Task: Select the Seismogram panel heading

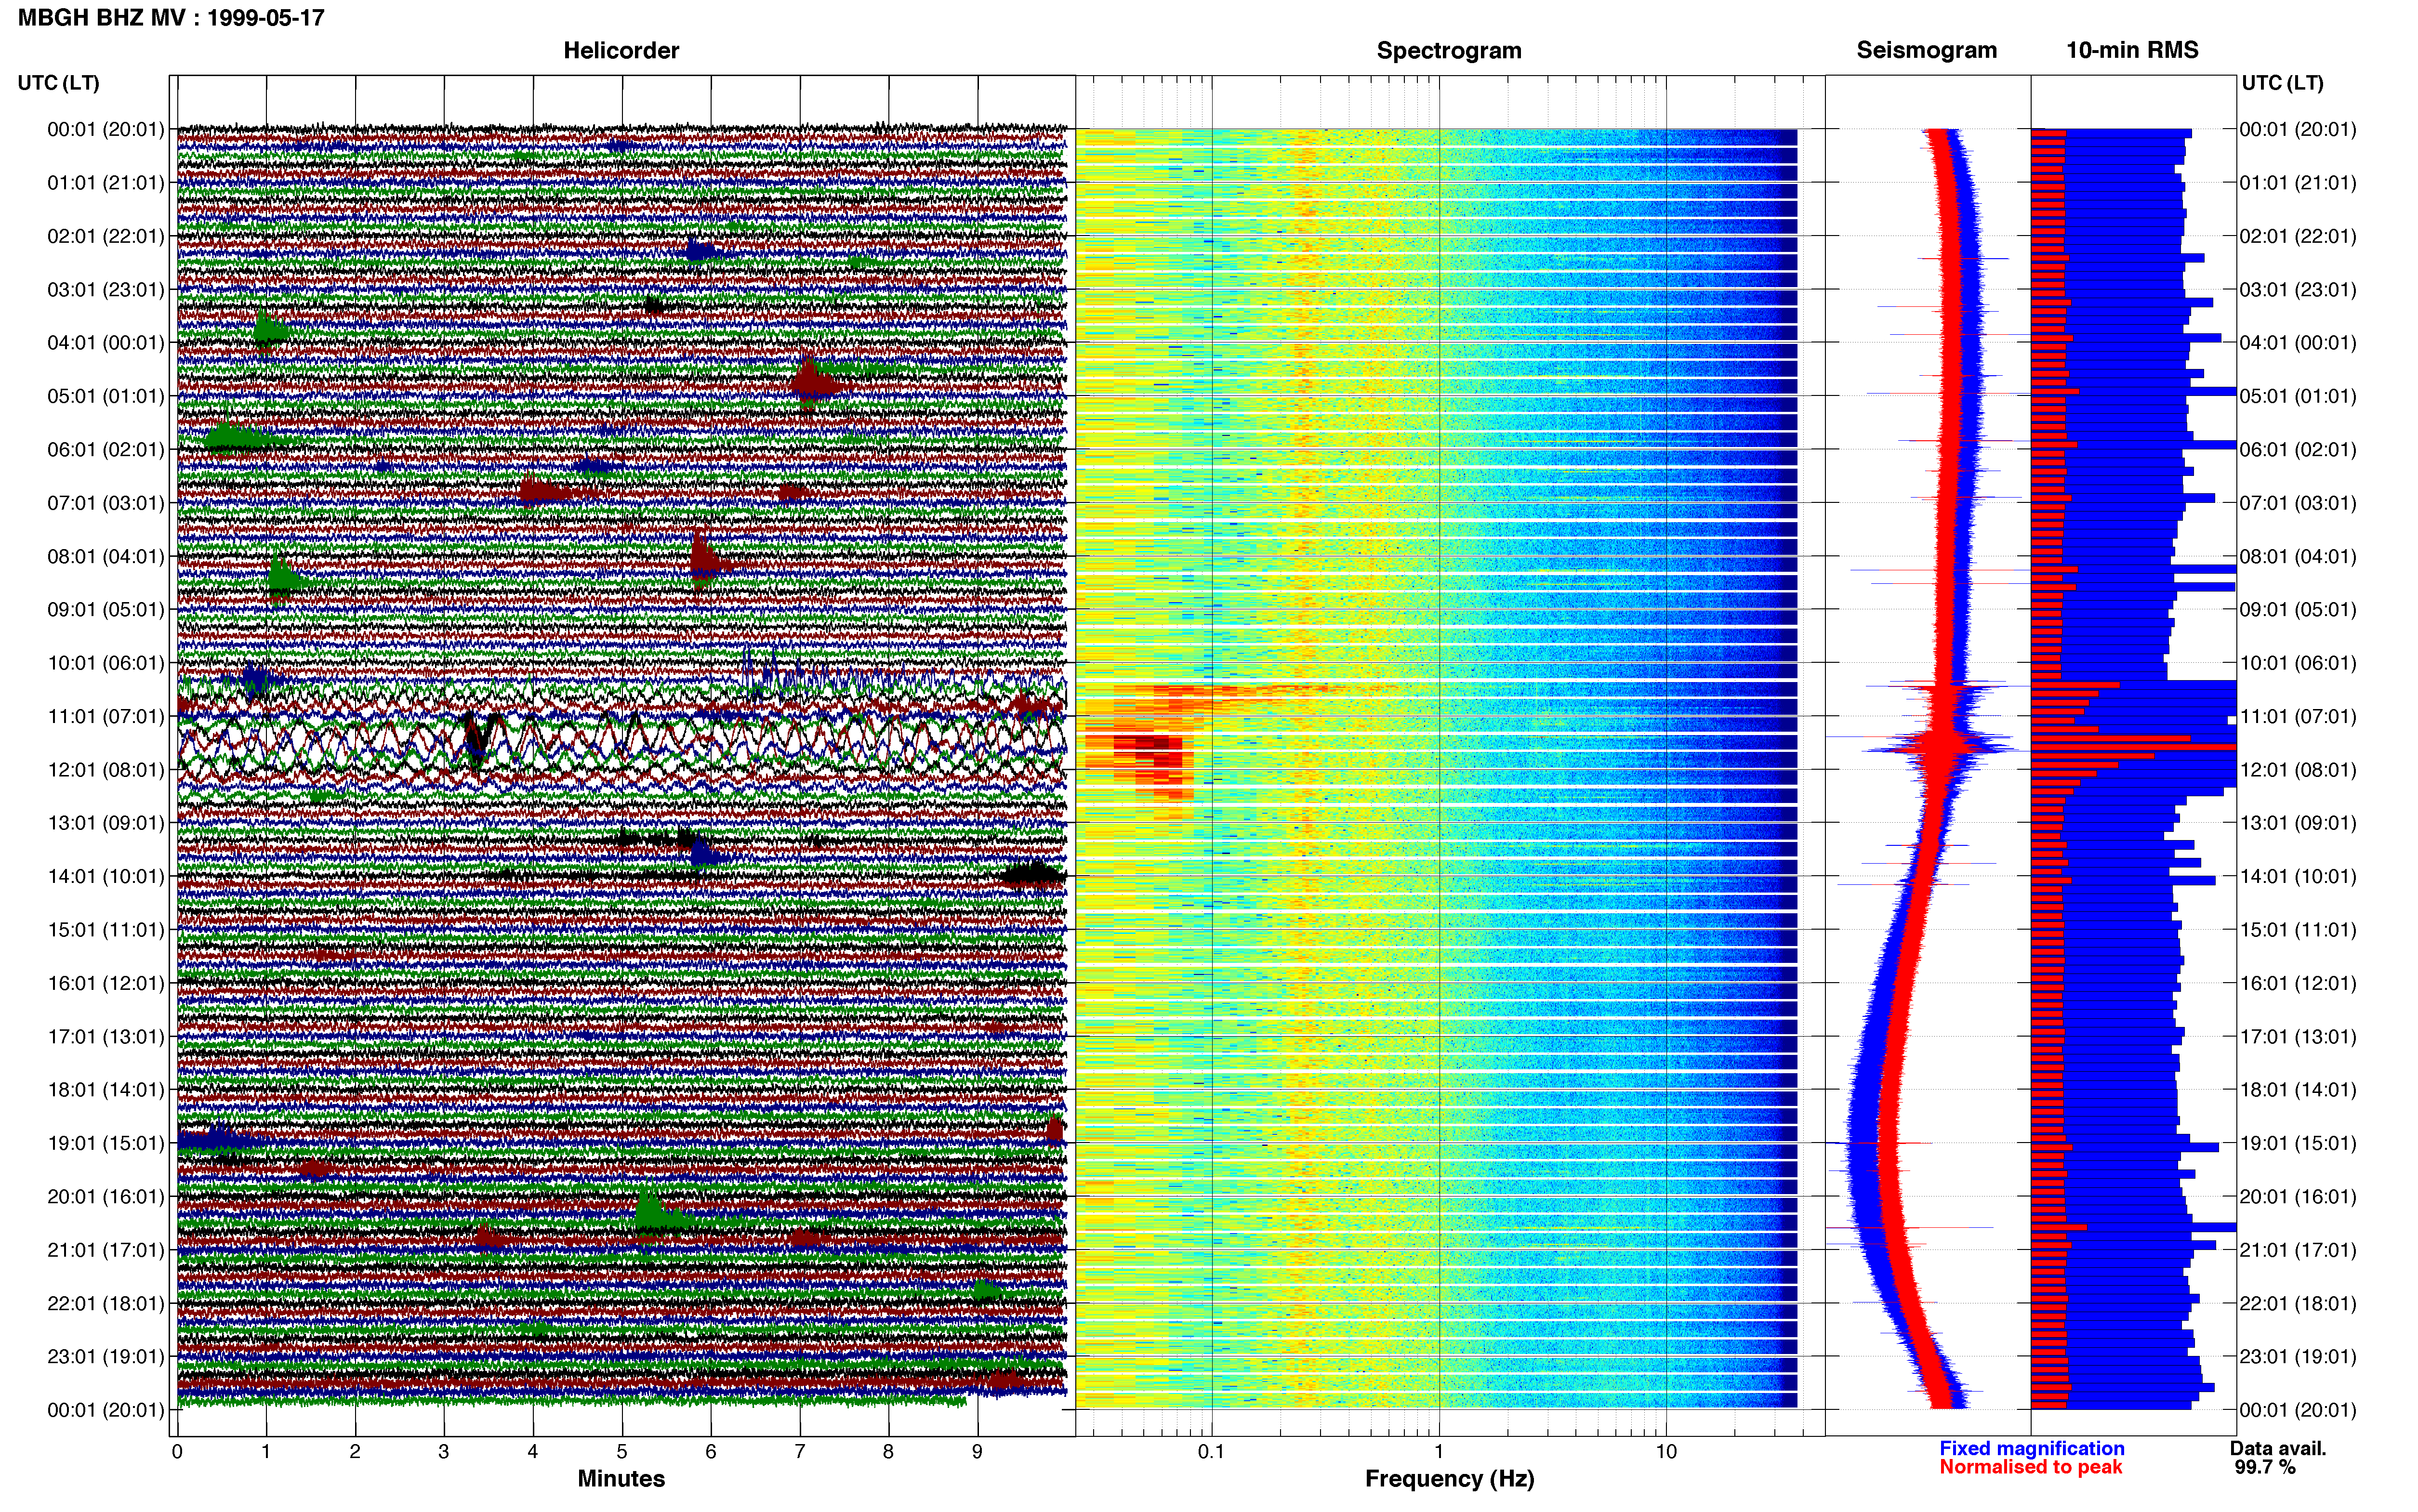Action: click(x=1926, y=51)
